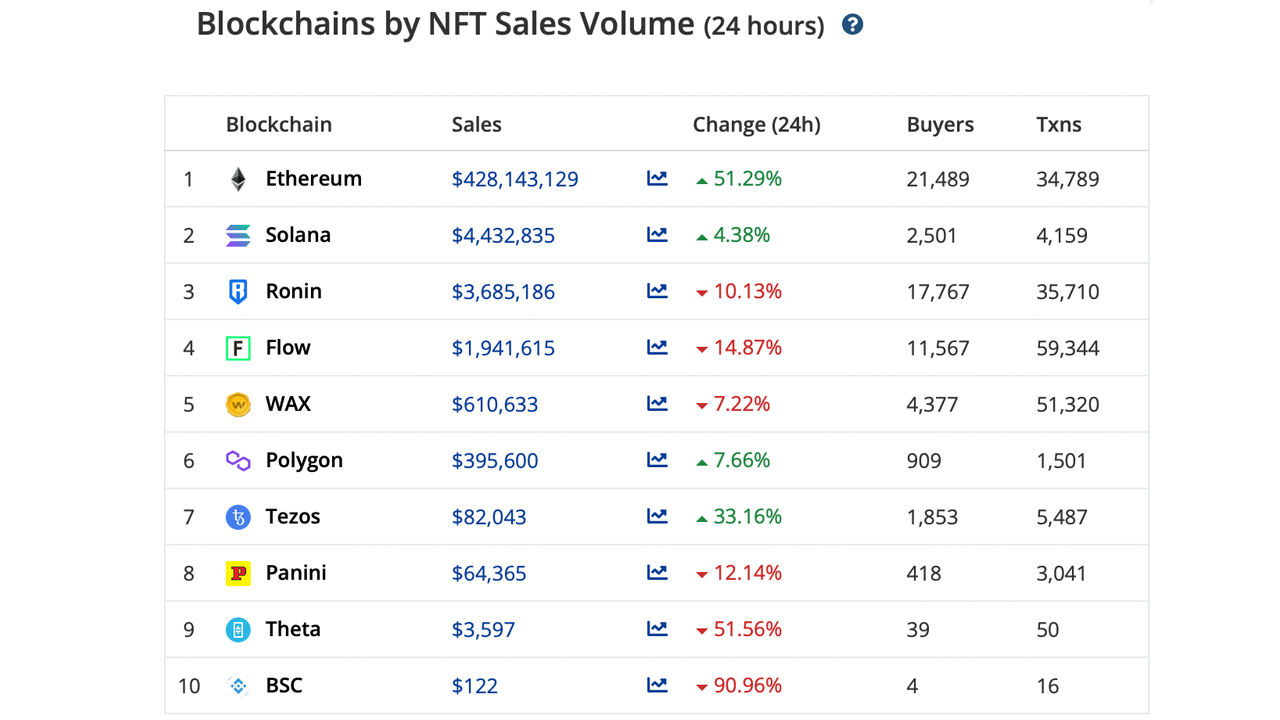Select the Change (24h) column header
This screenshot has width=1280, height=720.
(756, 124)
